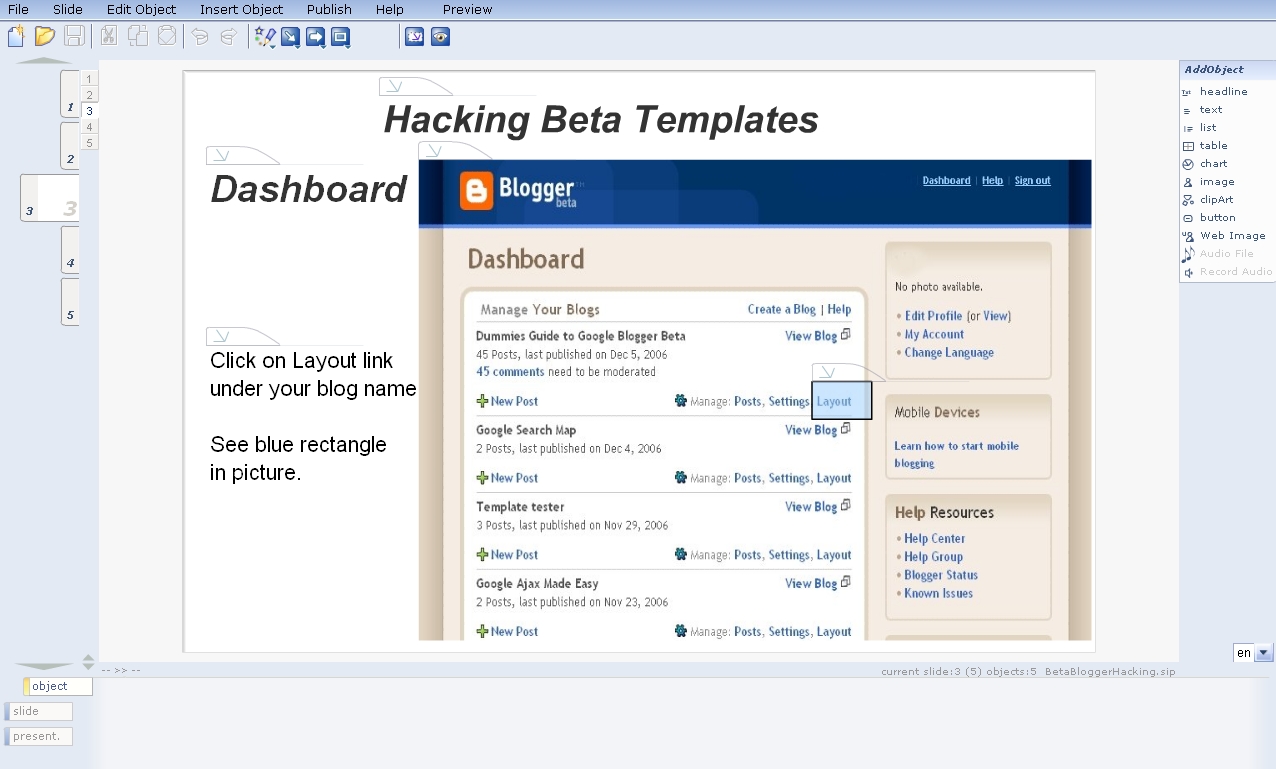Click the Record Audio entry
Screen dimensions: 1276x769
tap(1236, 271)
